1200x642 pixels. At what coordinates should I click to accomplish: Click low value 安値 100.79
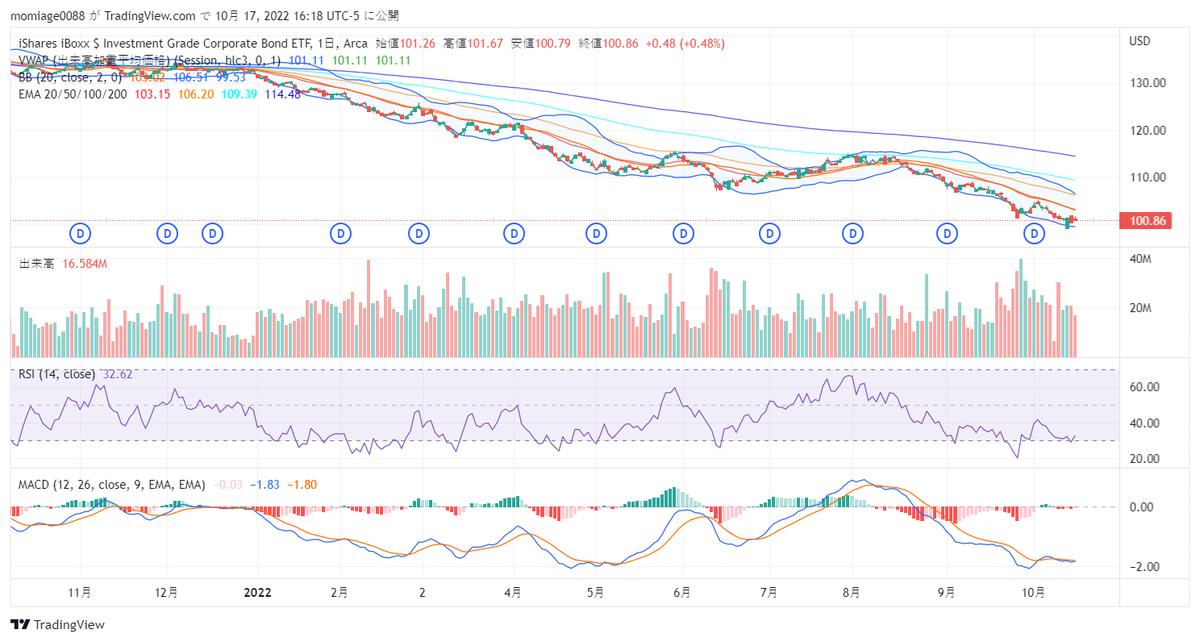tap(540, 44)
